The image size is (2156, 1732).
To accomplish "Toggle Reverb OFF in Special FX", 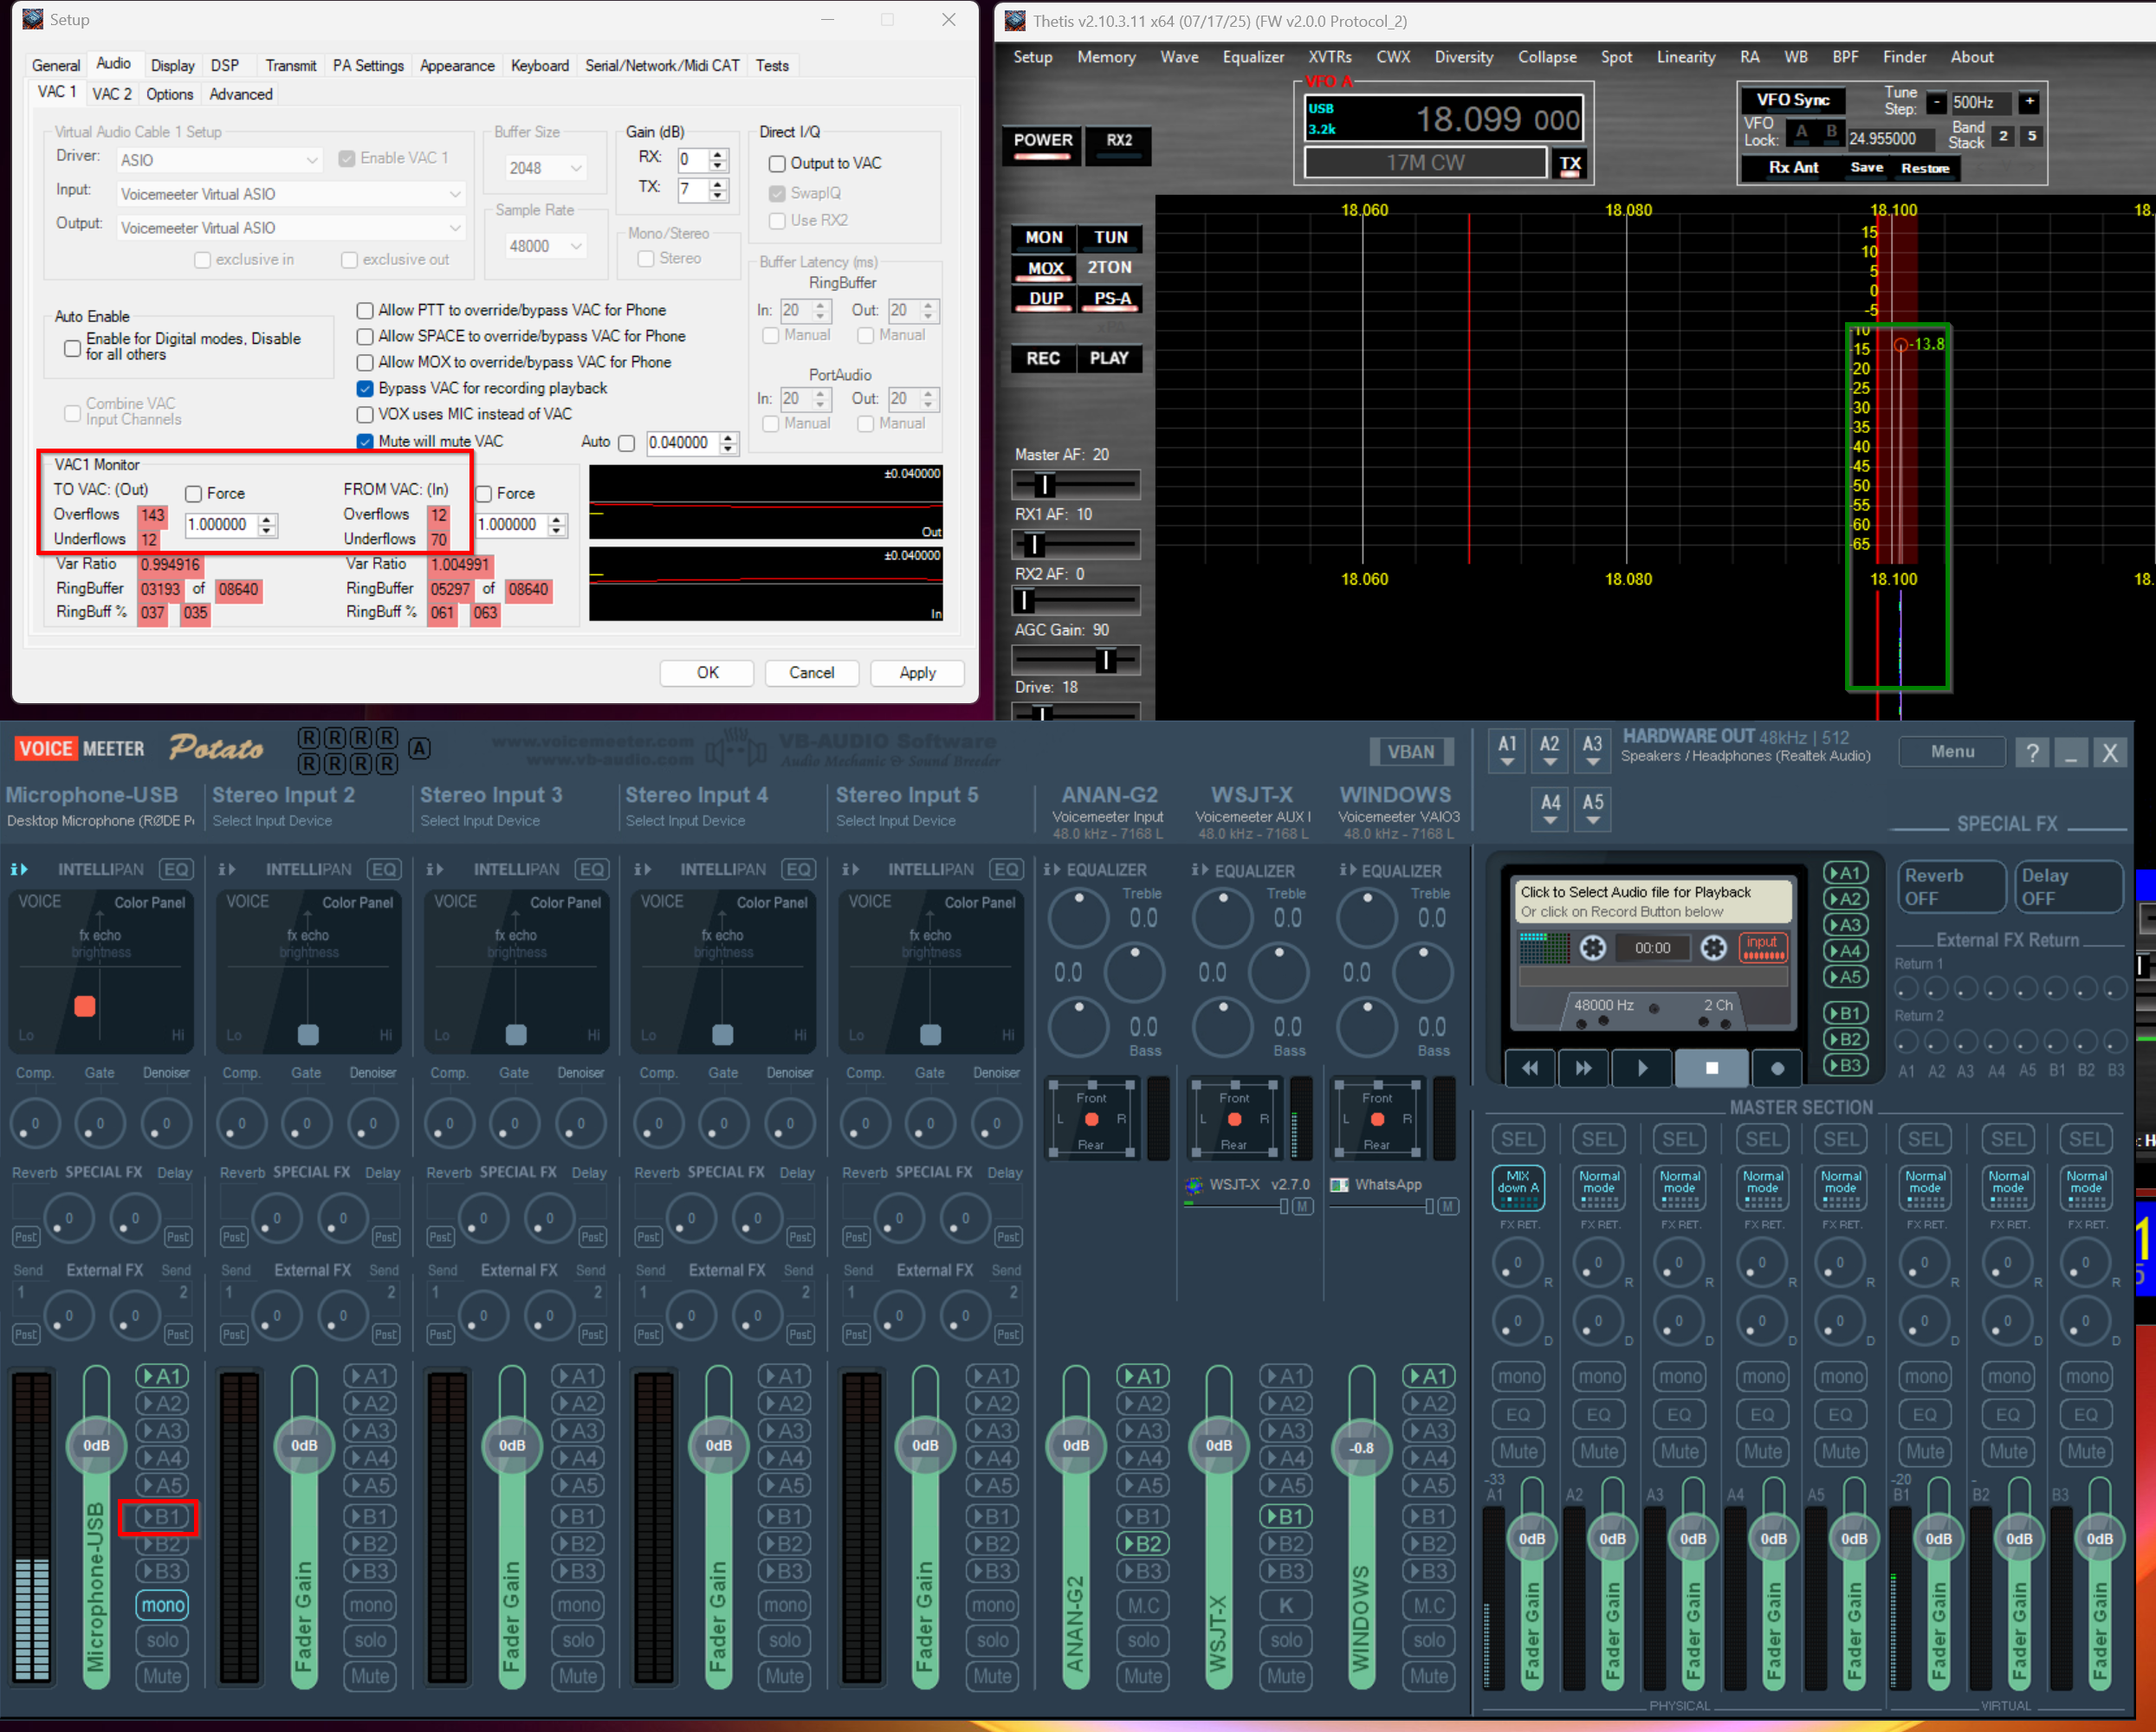I will click(x=1951, y=886).
